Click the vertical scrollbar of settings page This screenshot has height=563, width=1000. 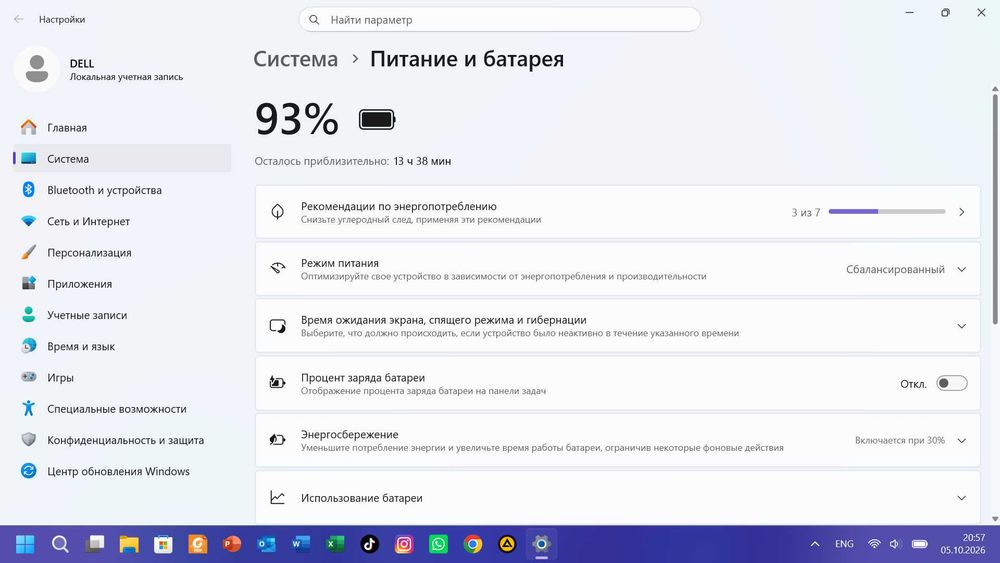994,210
